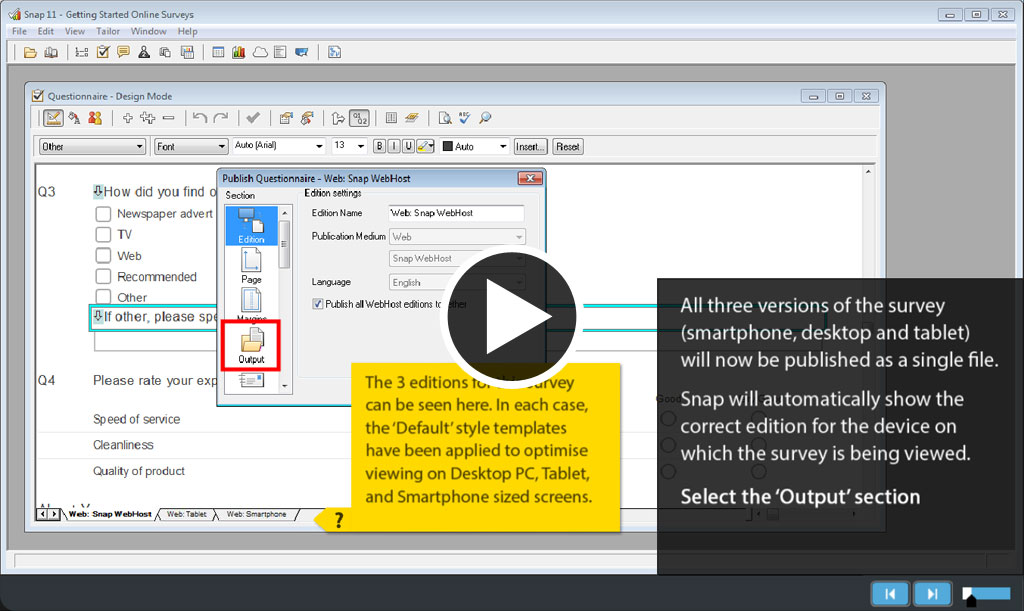
Task: Open the Tailor menu
Action: click(x=108, y=31)
